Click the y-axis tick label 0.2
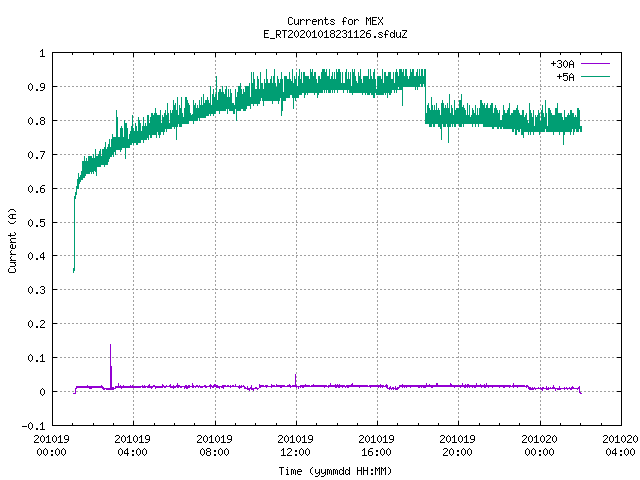Screen dimensions: 640x480 click(x=36, y=324)
